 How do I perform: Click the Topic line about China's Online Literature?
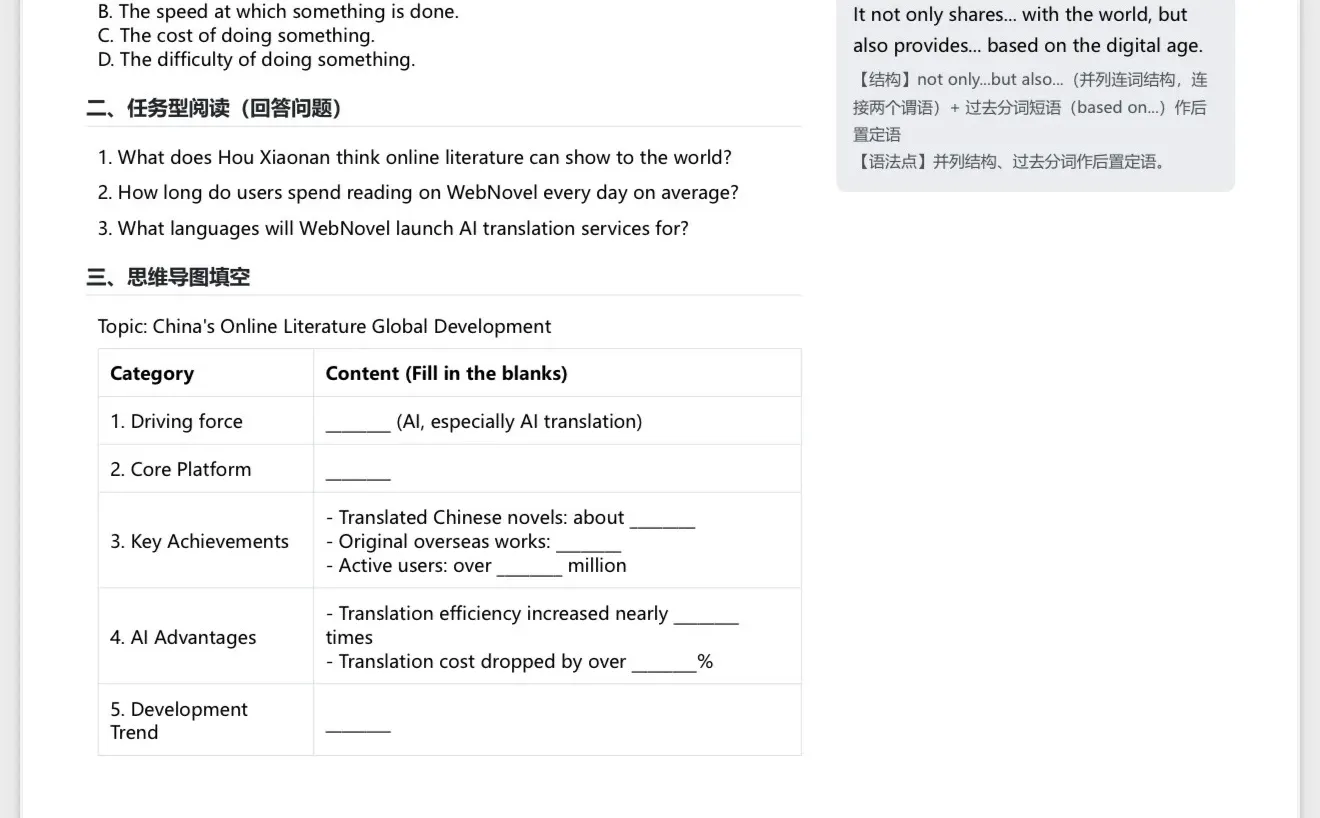[324, 327]
